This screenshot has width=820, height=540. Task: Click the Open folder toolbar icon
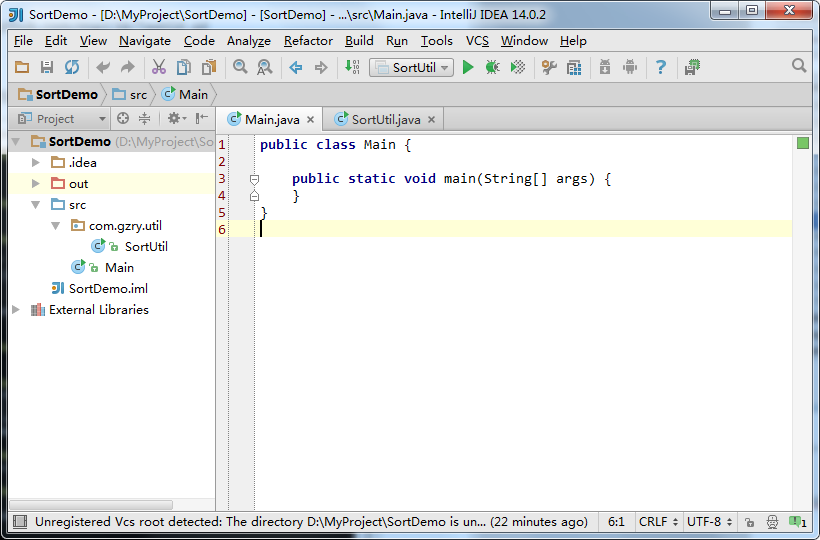coord(22,67)
